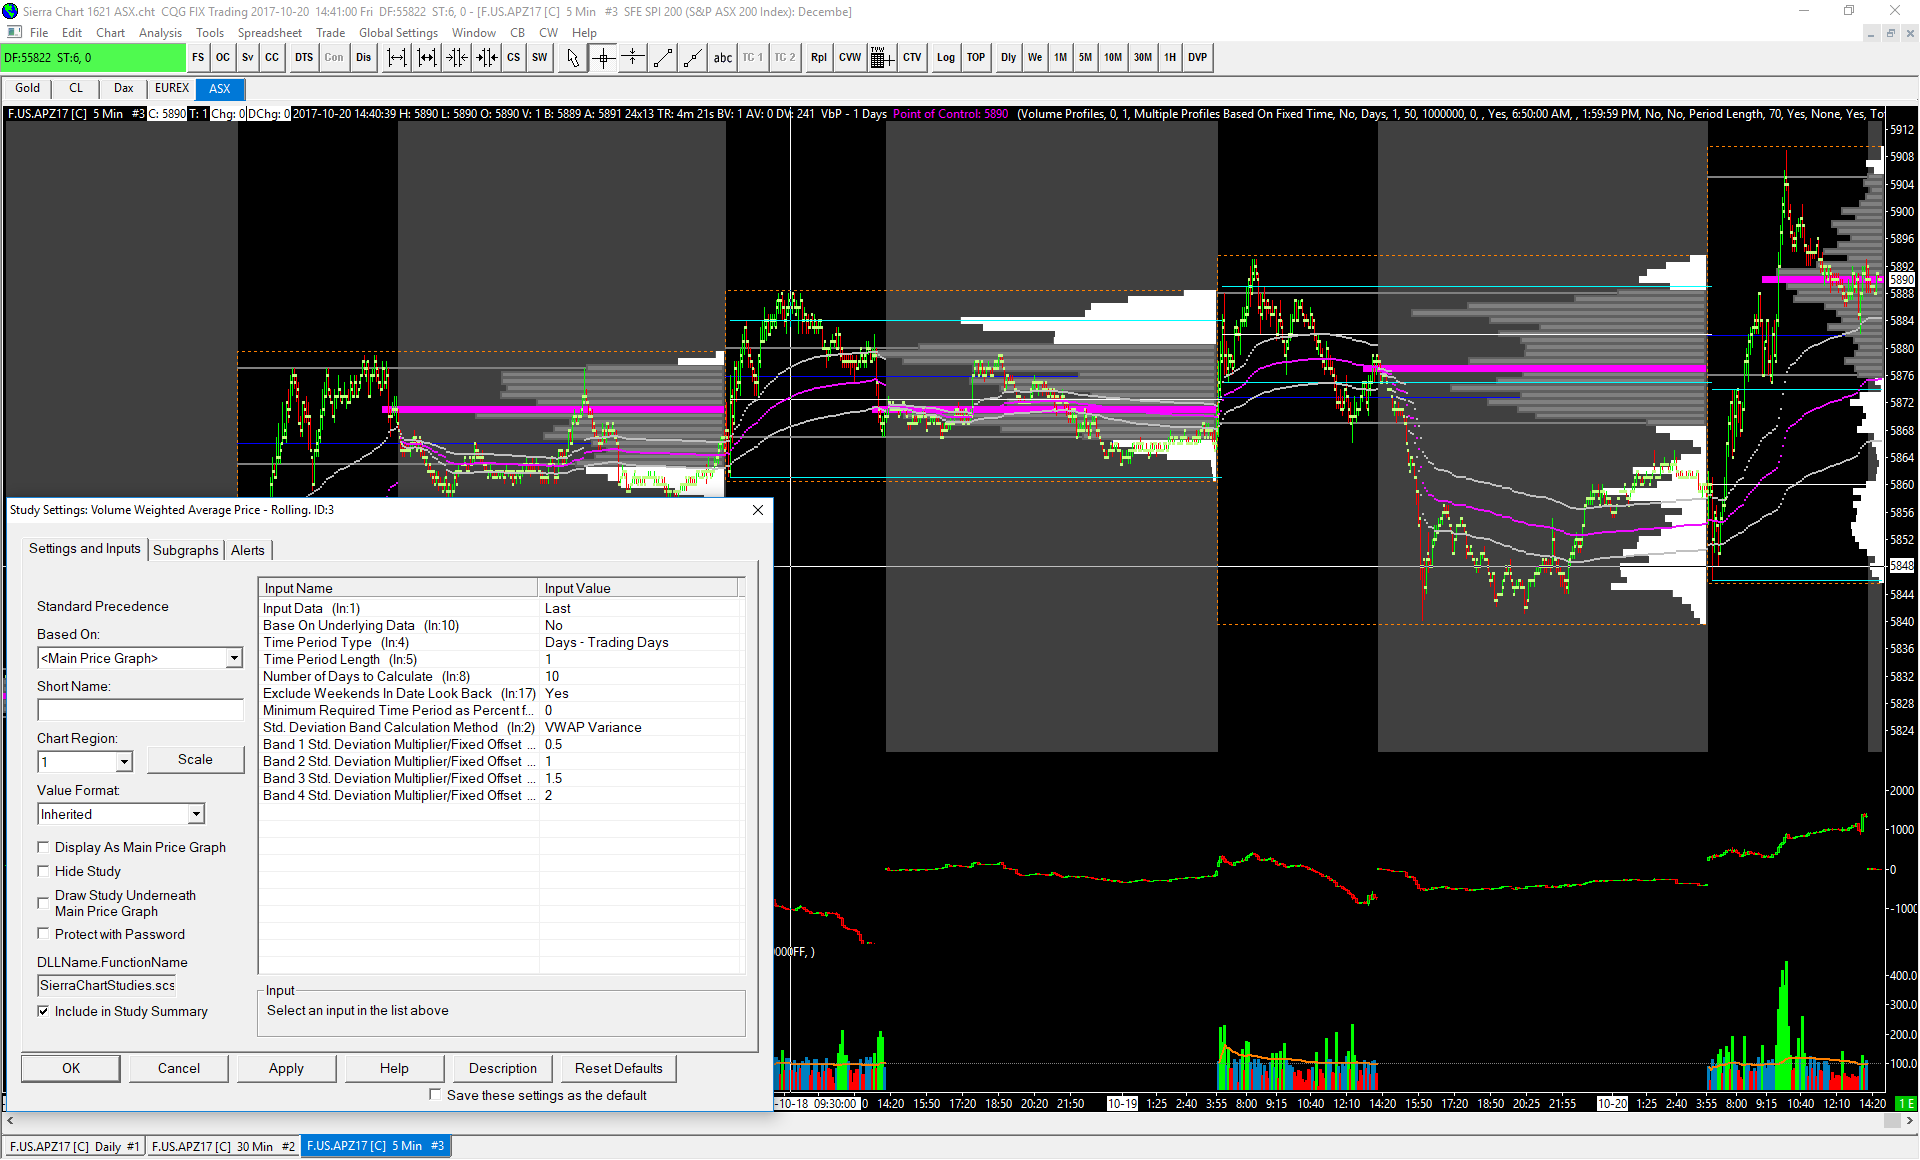
Task: Open the Value Format dropdown
Action: point(196,814)
